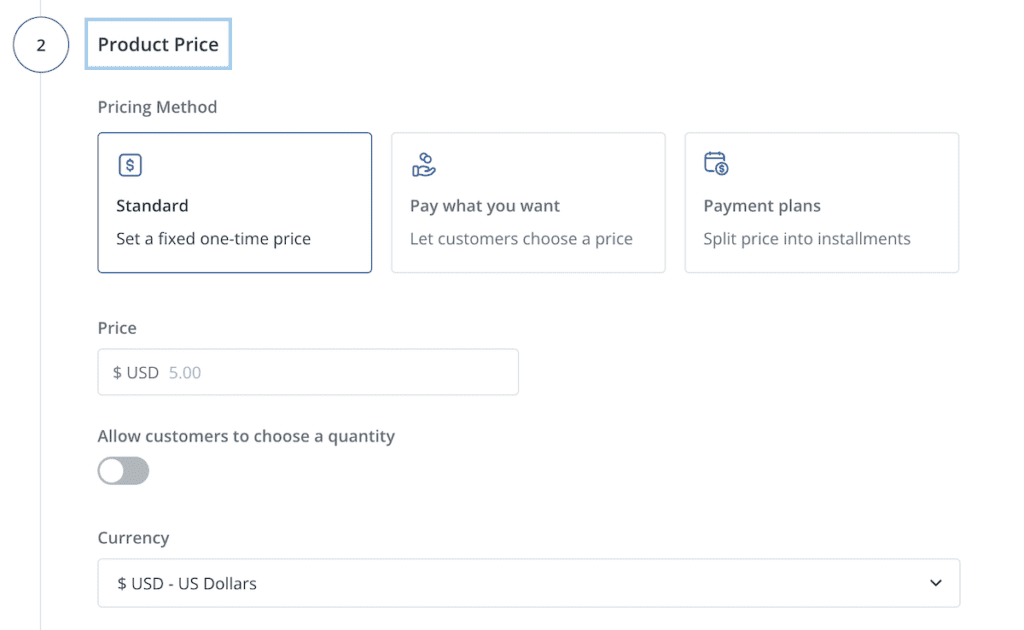The height and width of the screenshot is (630, 1024).
Task: Select the Payment plans pricing option
Action: [x=821, y=202]
